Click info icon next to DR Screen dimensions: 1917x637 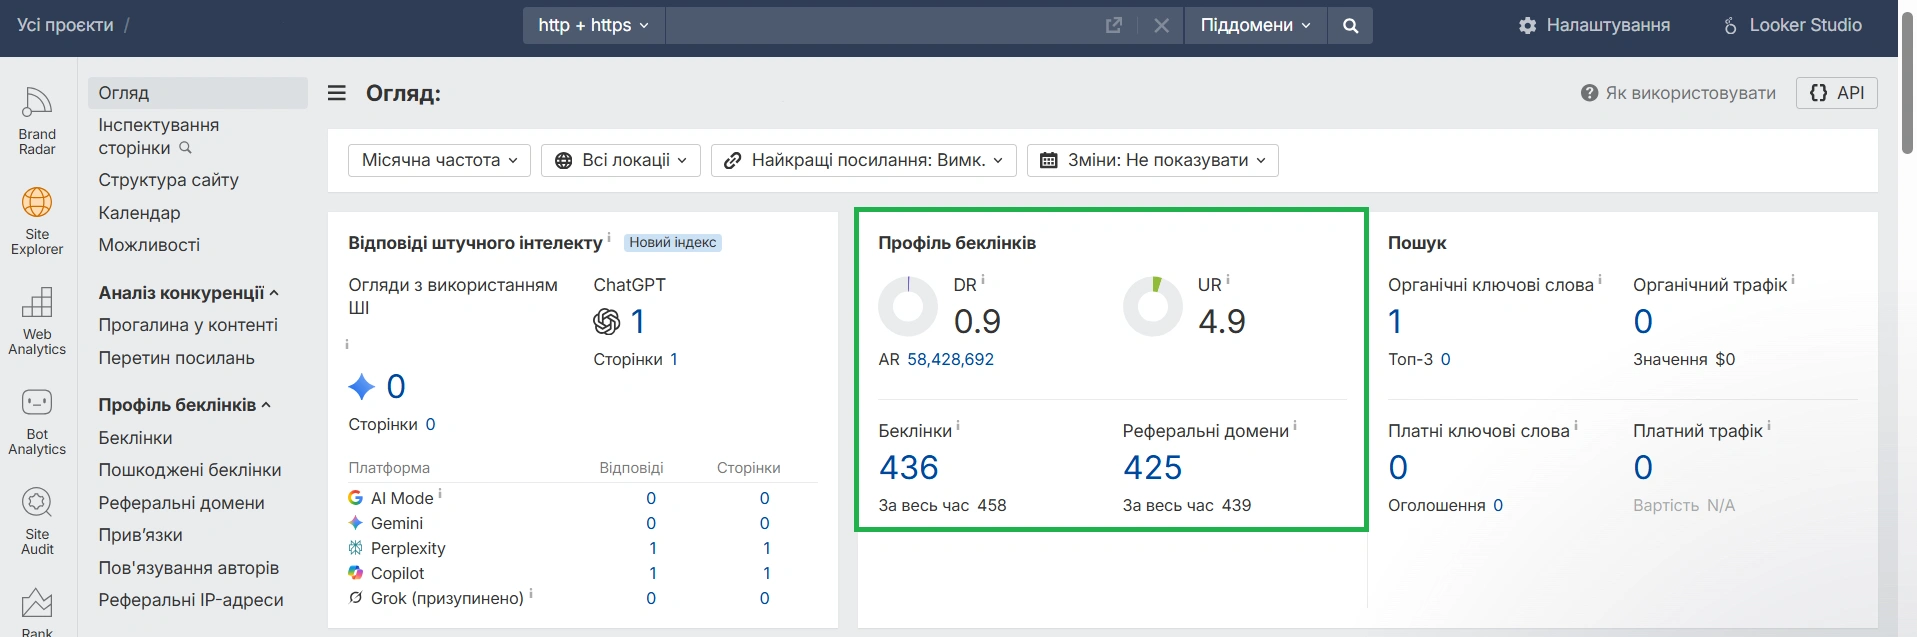tap(983, 280)
